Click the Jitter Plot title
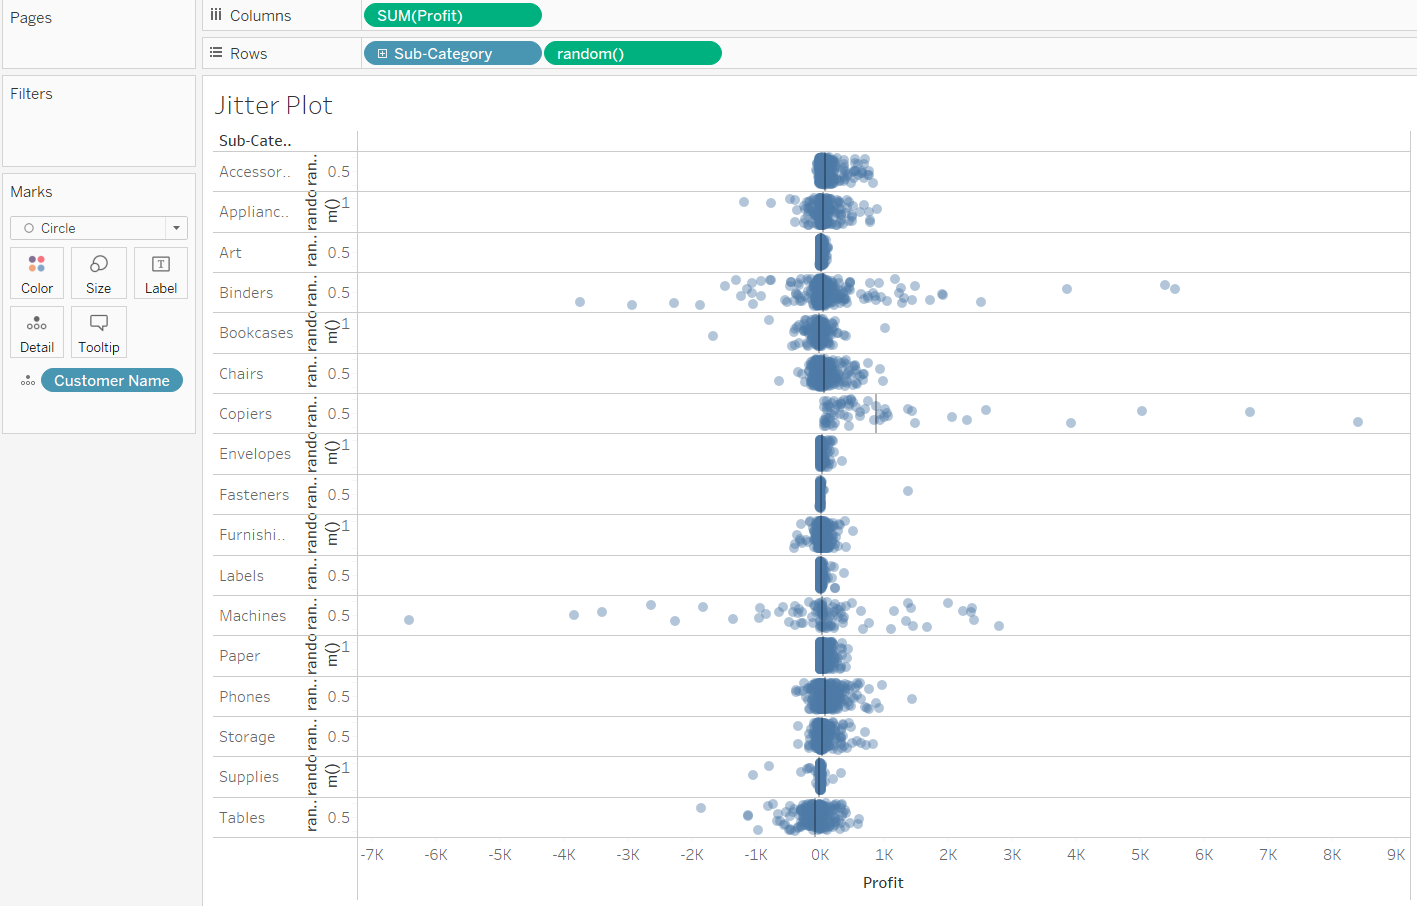The height and width of the screenshot is (906, 1417). [273, 105]
